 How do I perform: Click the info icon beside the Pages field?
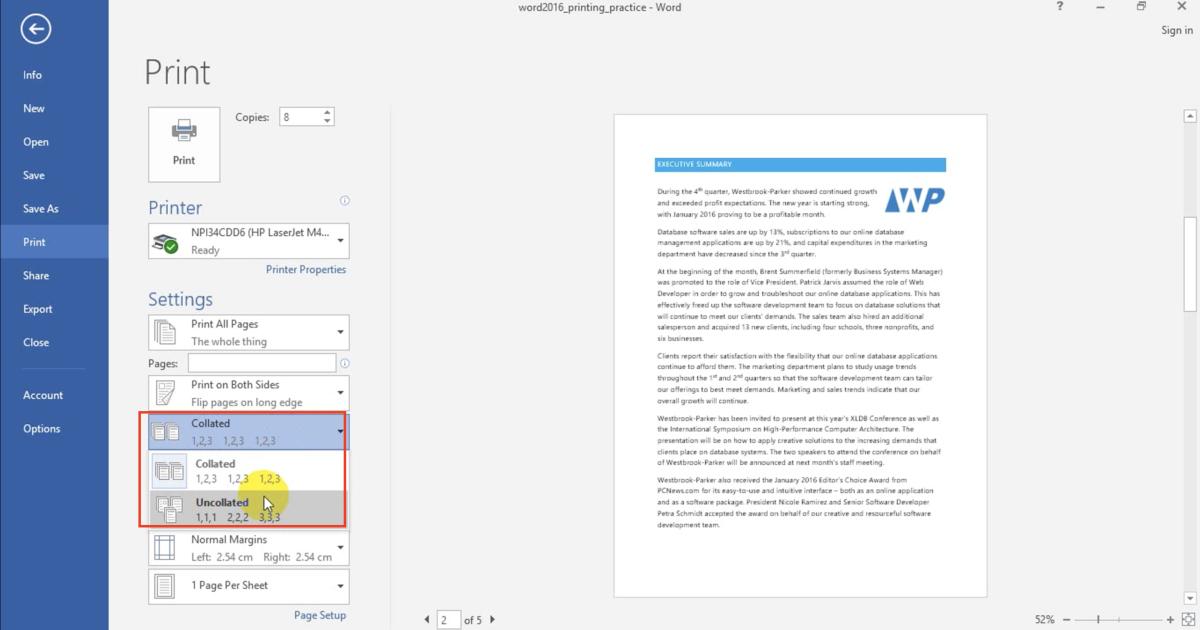(345, 364)
